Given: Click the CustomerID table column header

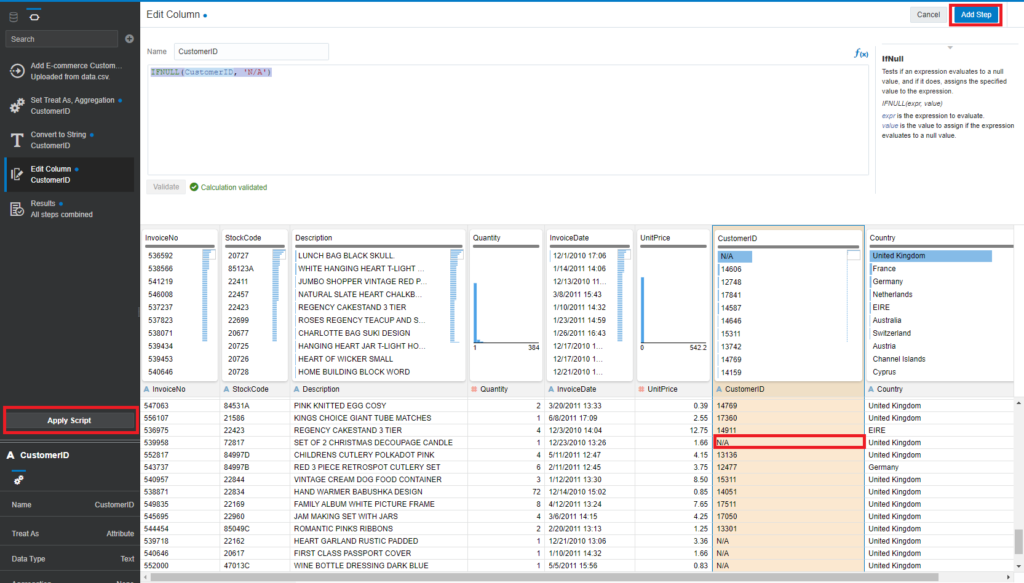Looking at the screenshot, I should point(788,389).
